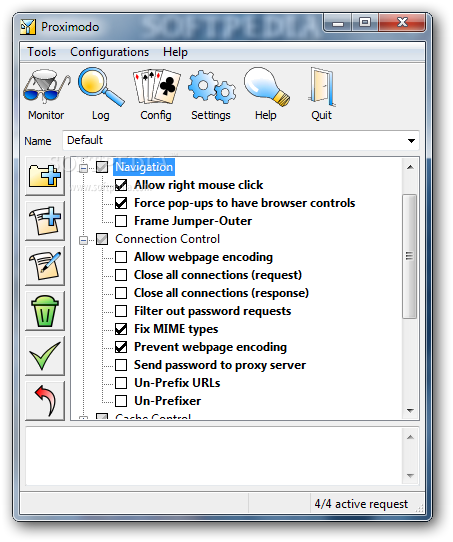Click the green checkmark apply button
453x542 pixels.
click(45, 356)
